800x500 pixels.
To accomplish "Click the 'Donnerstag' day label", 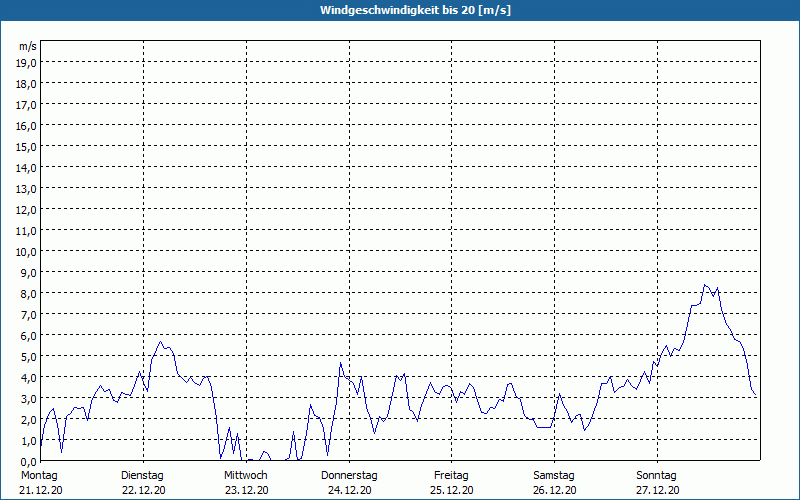I will click(x=349, y=476).
